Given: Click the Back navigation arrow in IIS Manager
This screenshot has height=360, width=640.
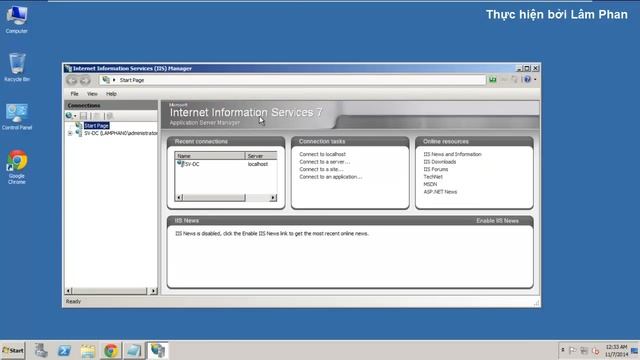Looking at the screenshot, I should pyautogui.click(x=72, y=80).
